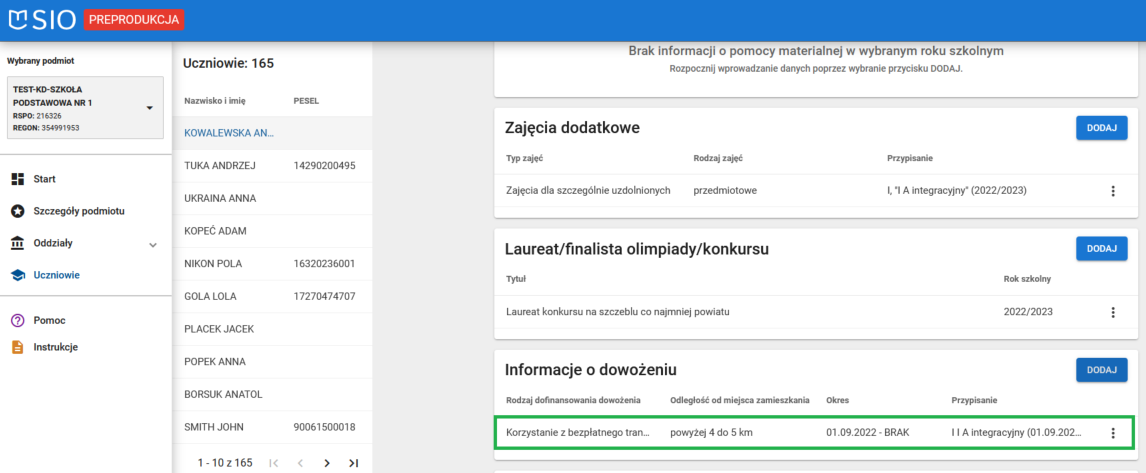Click DODAJ in Informacje o dowożeniu
The width and height of the screenshot is (1146, 473).
[1101, 370]
